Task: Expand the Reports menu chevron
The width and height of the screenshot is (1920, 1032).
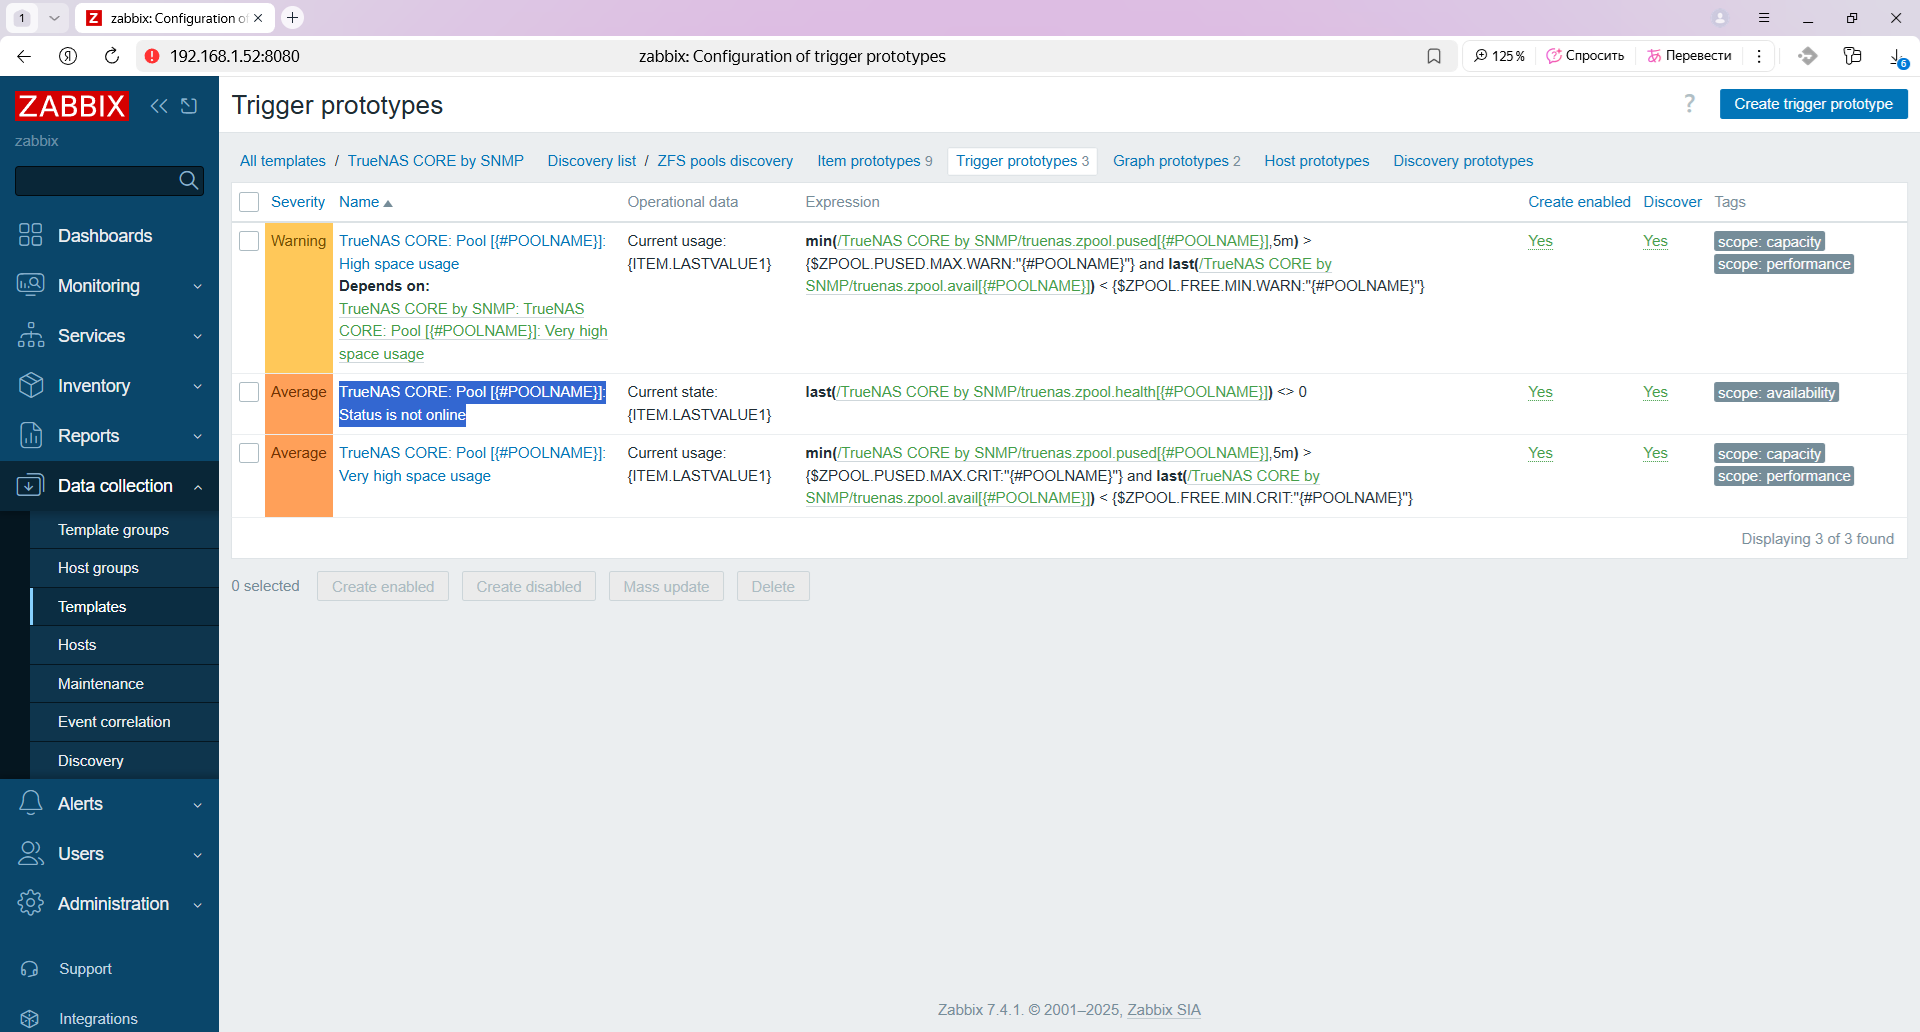Action: pos(198,436)
